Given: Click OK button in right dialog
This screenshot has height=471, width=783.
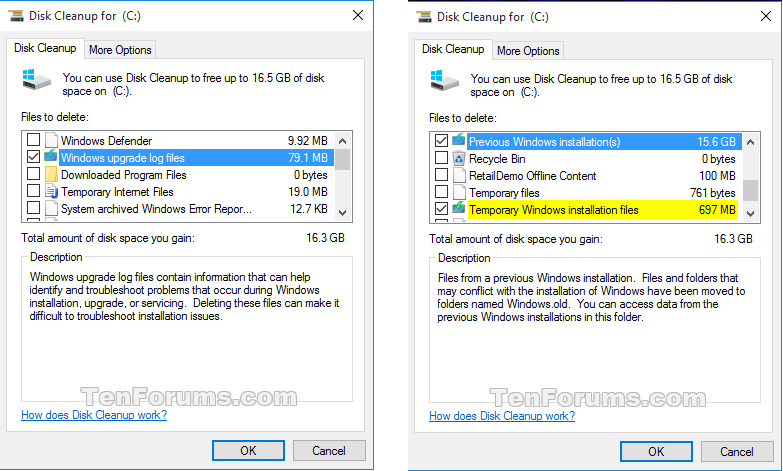Looking at the screenshot, I should (x=656, y=452).
